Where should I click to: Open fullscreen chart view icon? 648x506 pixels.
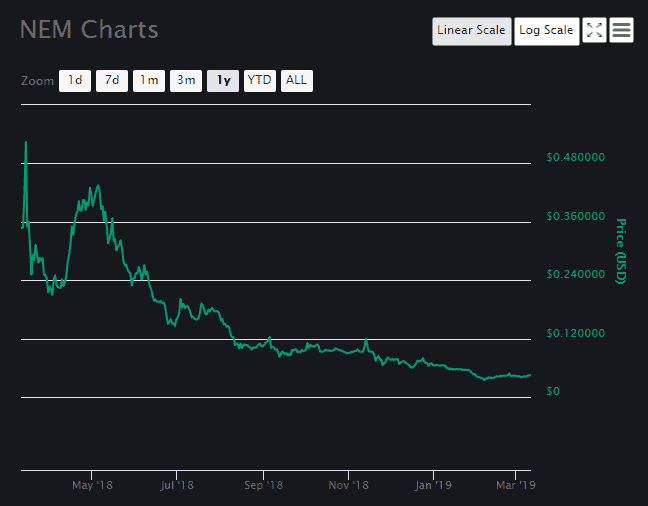[594, 30]
